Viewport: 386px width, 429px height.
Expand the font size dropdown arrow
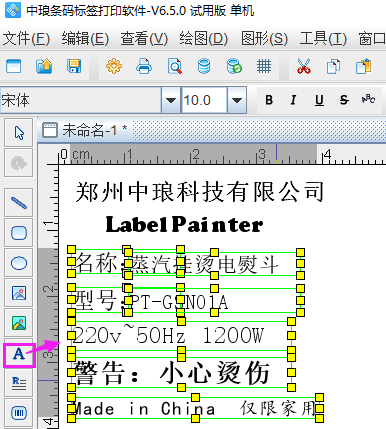click(237, 100)
